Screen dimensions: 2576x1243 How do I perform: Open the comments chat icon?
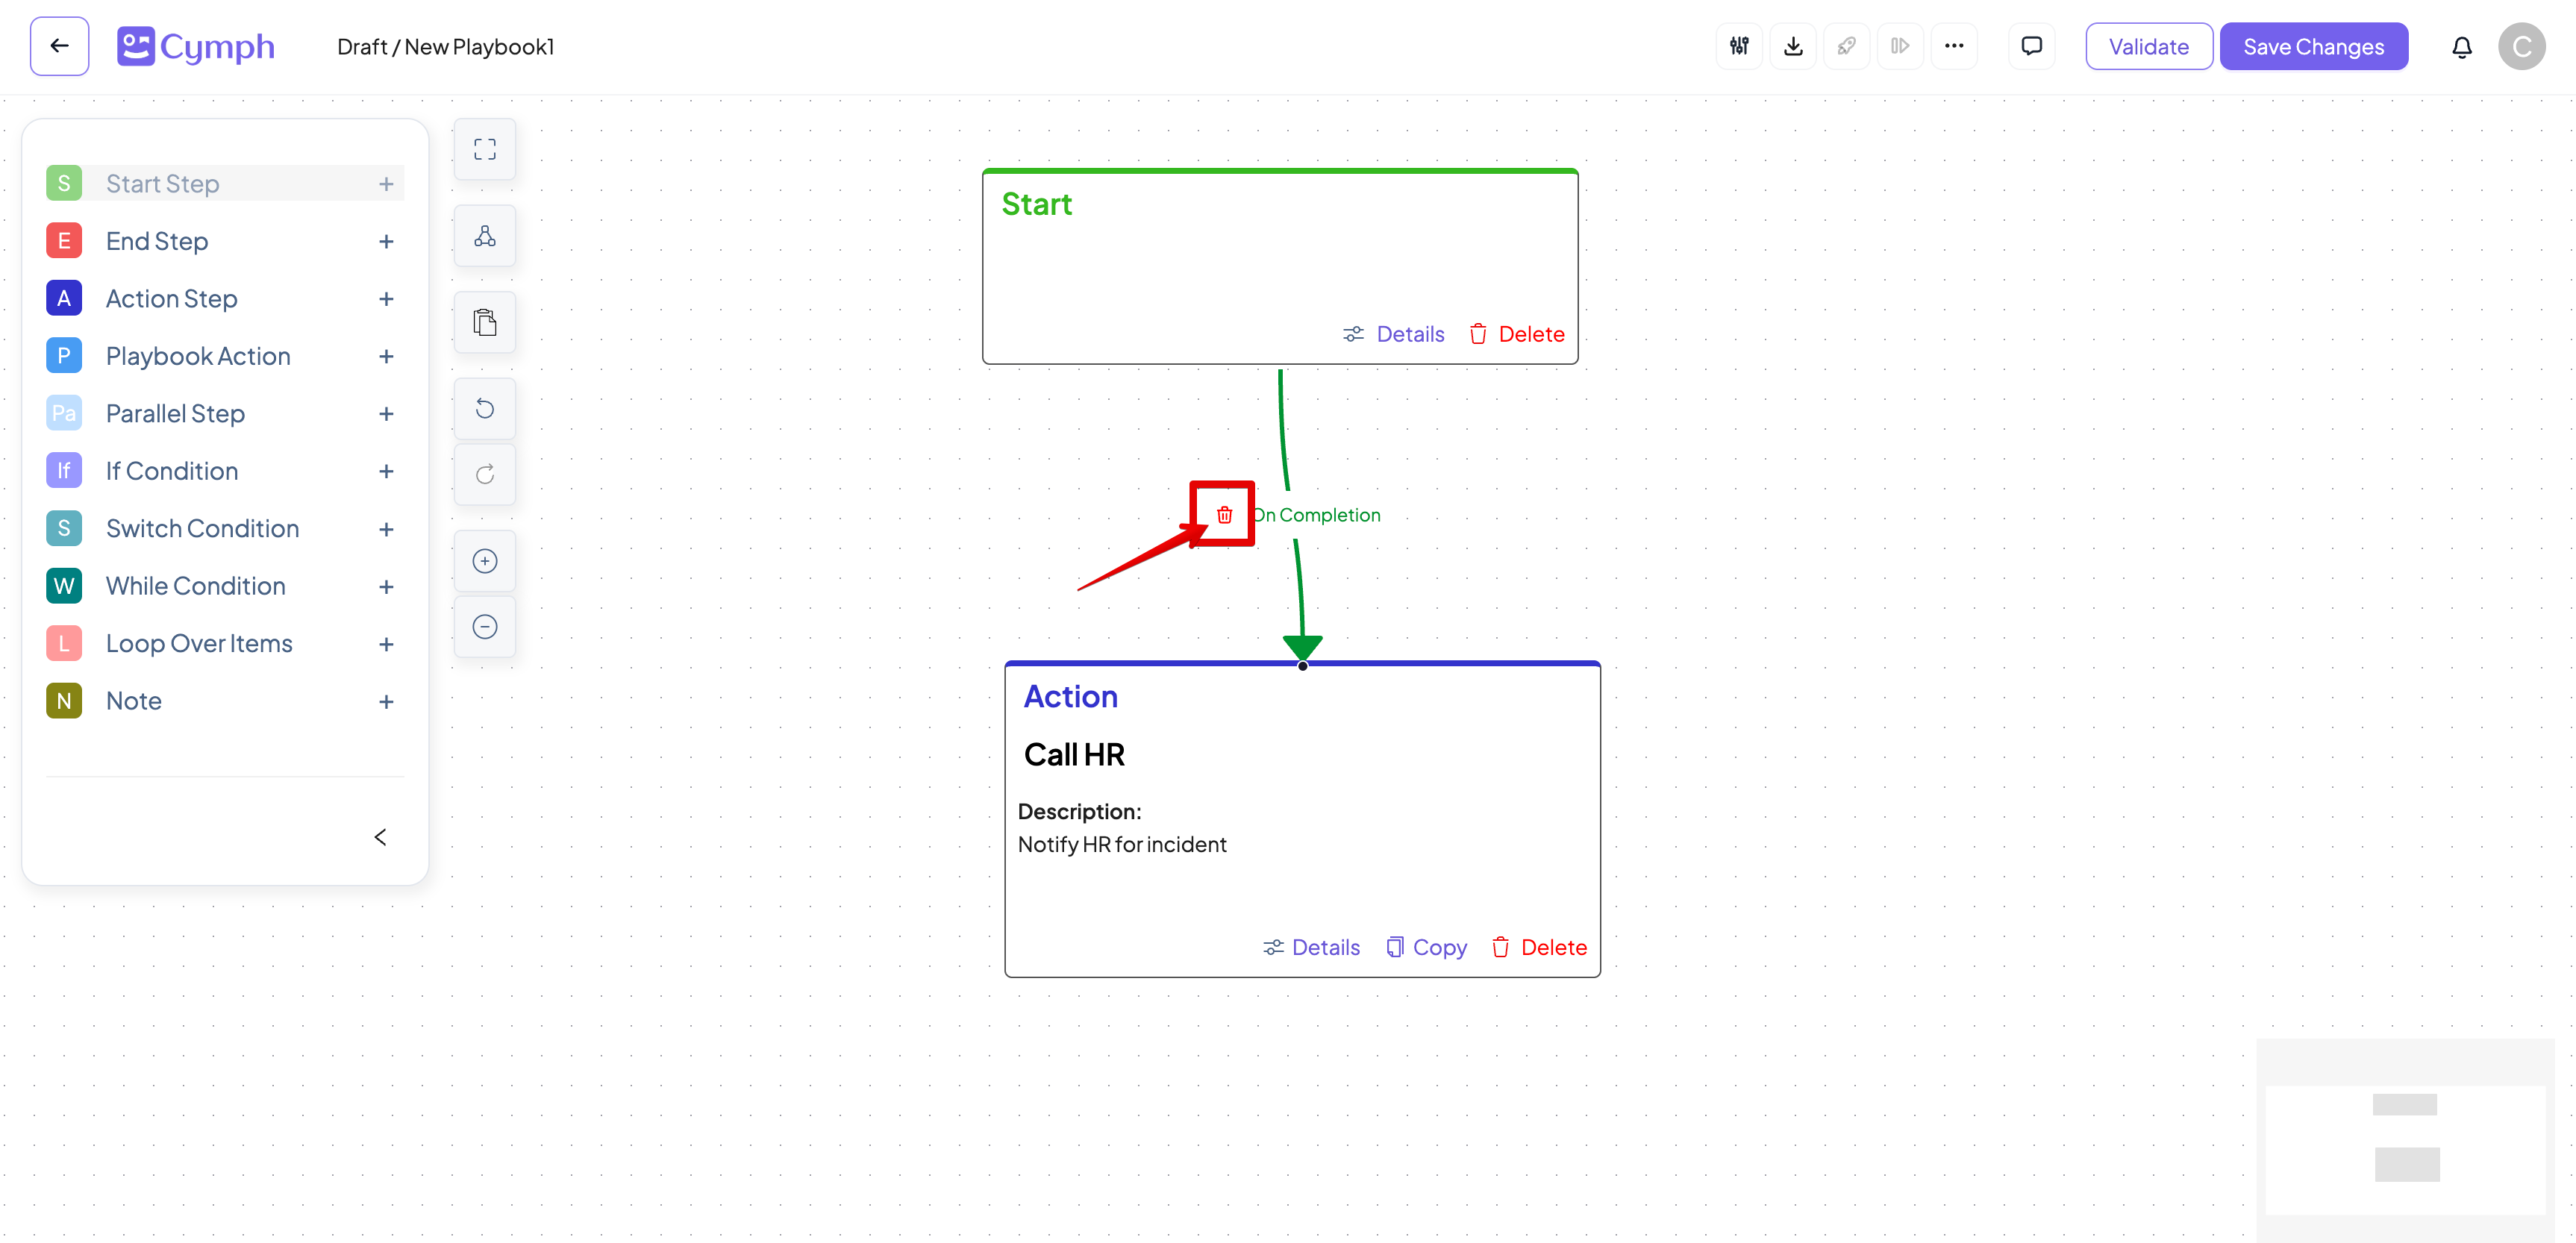(x=2031, y=46)
